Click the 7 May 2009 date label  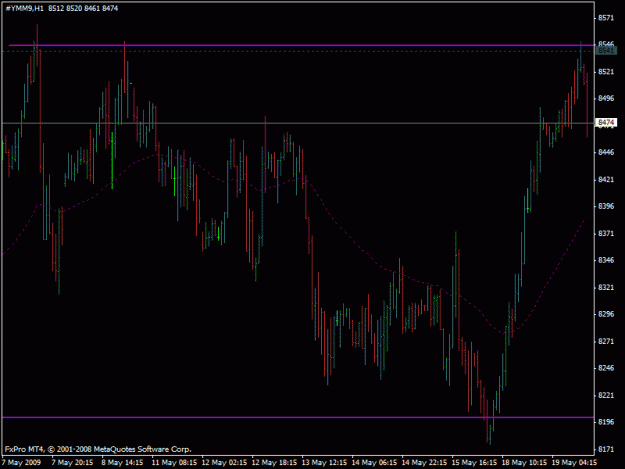(x=21, y=462)
